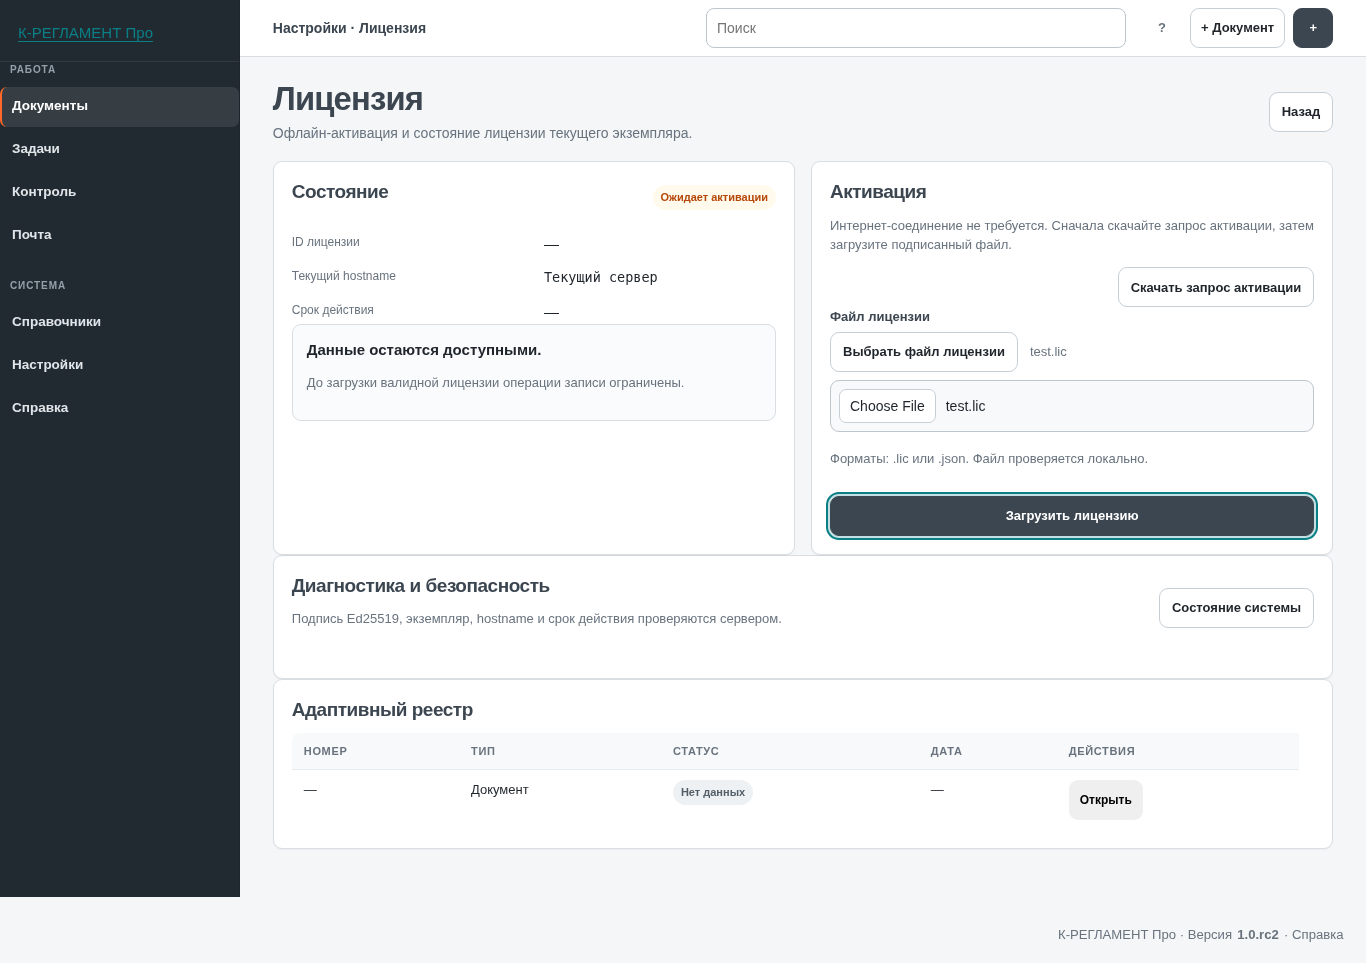Click the Документ cell in the registry
The height and width of the screenshot is (963, 1366).
point(500,790)
